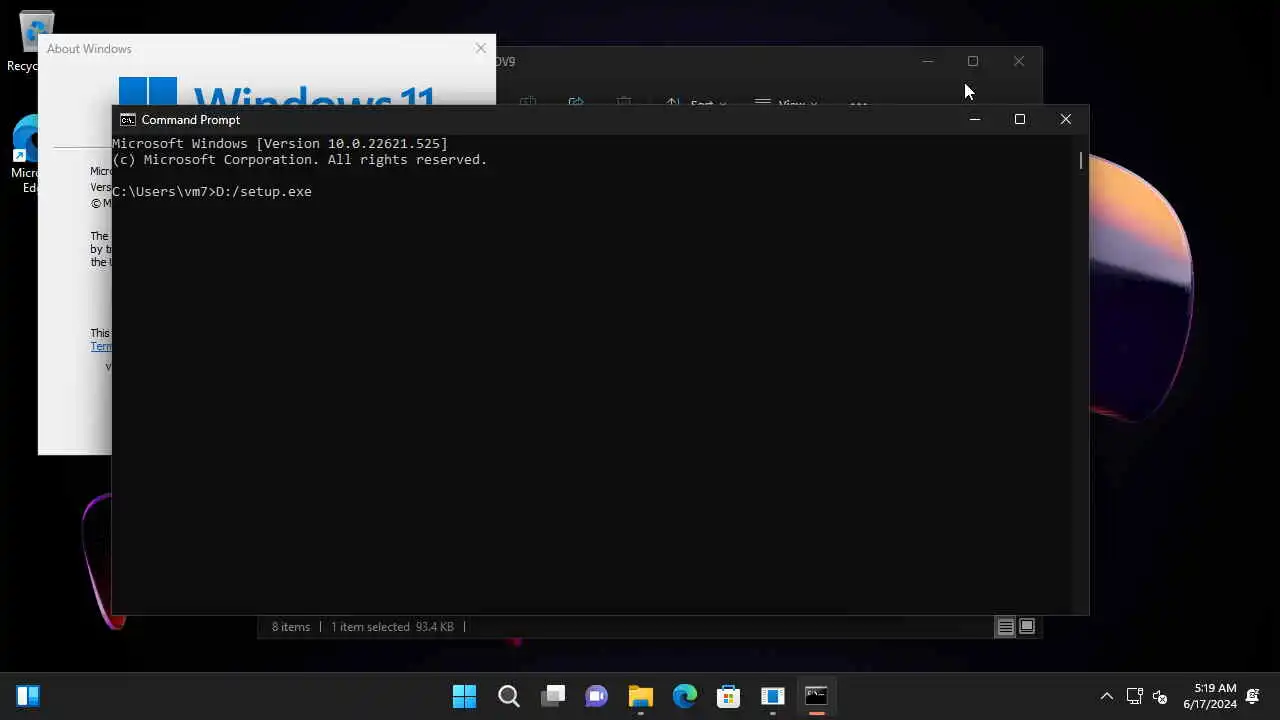
Task: Minimize the File Explorer window
Action: point(928,61)
